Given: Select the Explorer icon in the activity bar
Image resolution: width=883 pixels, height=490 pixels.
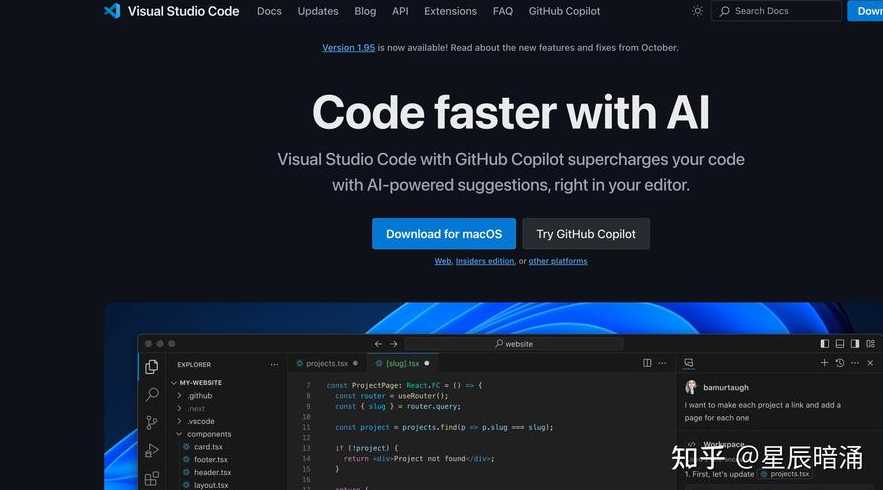Looking at the screenshot, I should coord(151,367).
